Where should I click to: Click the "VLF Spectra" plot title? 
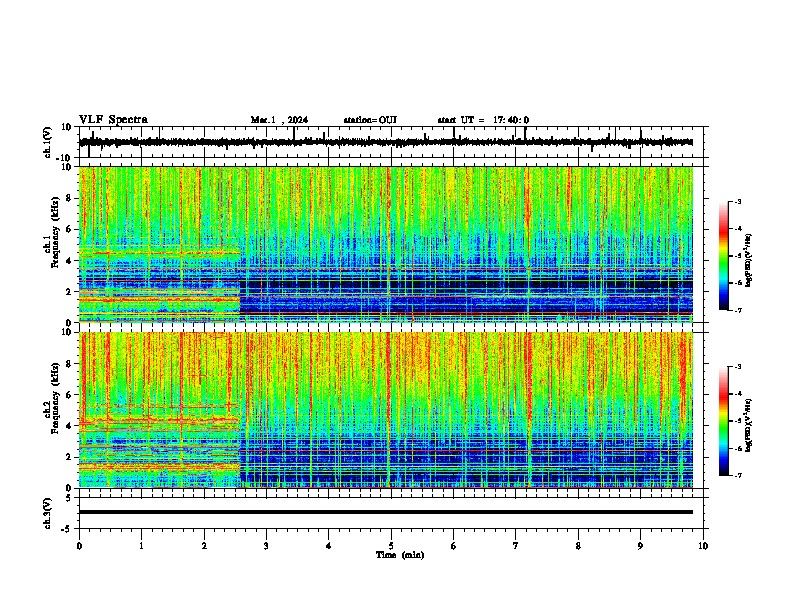click(113, 119)
